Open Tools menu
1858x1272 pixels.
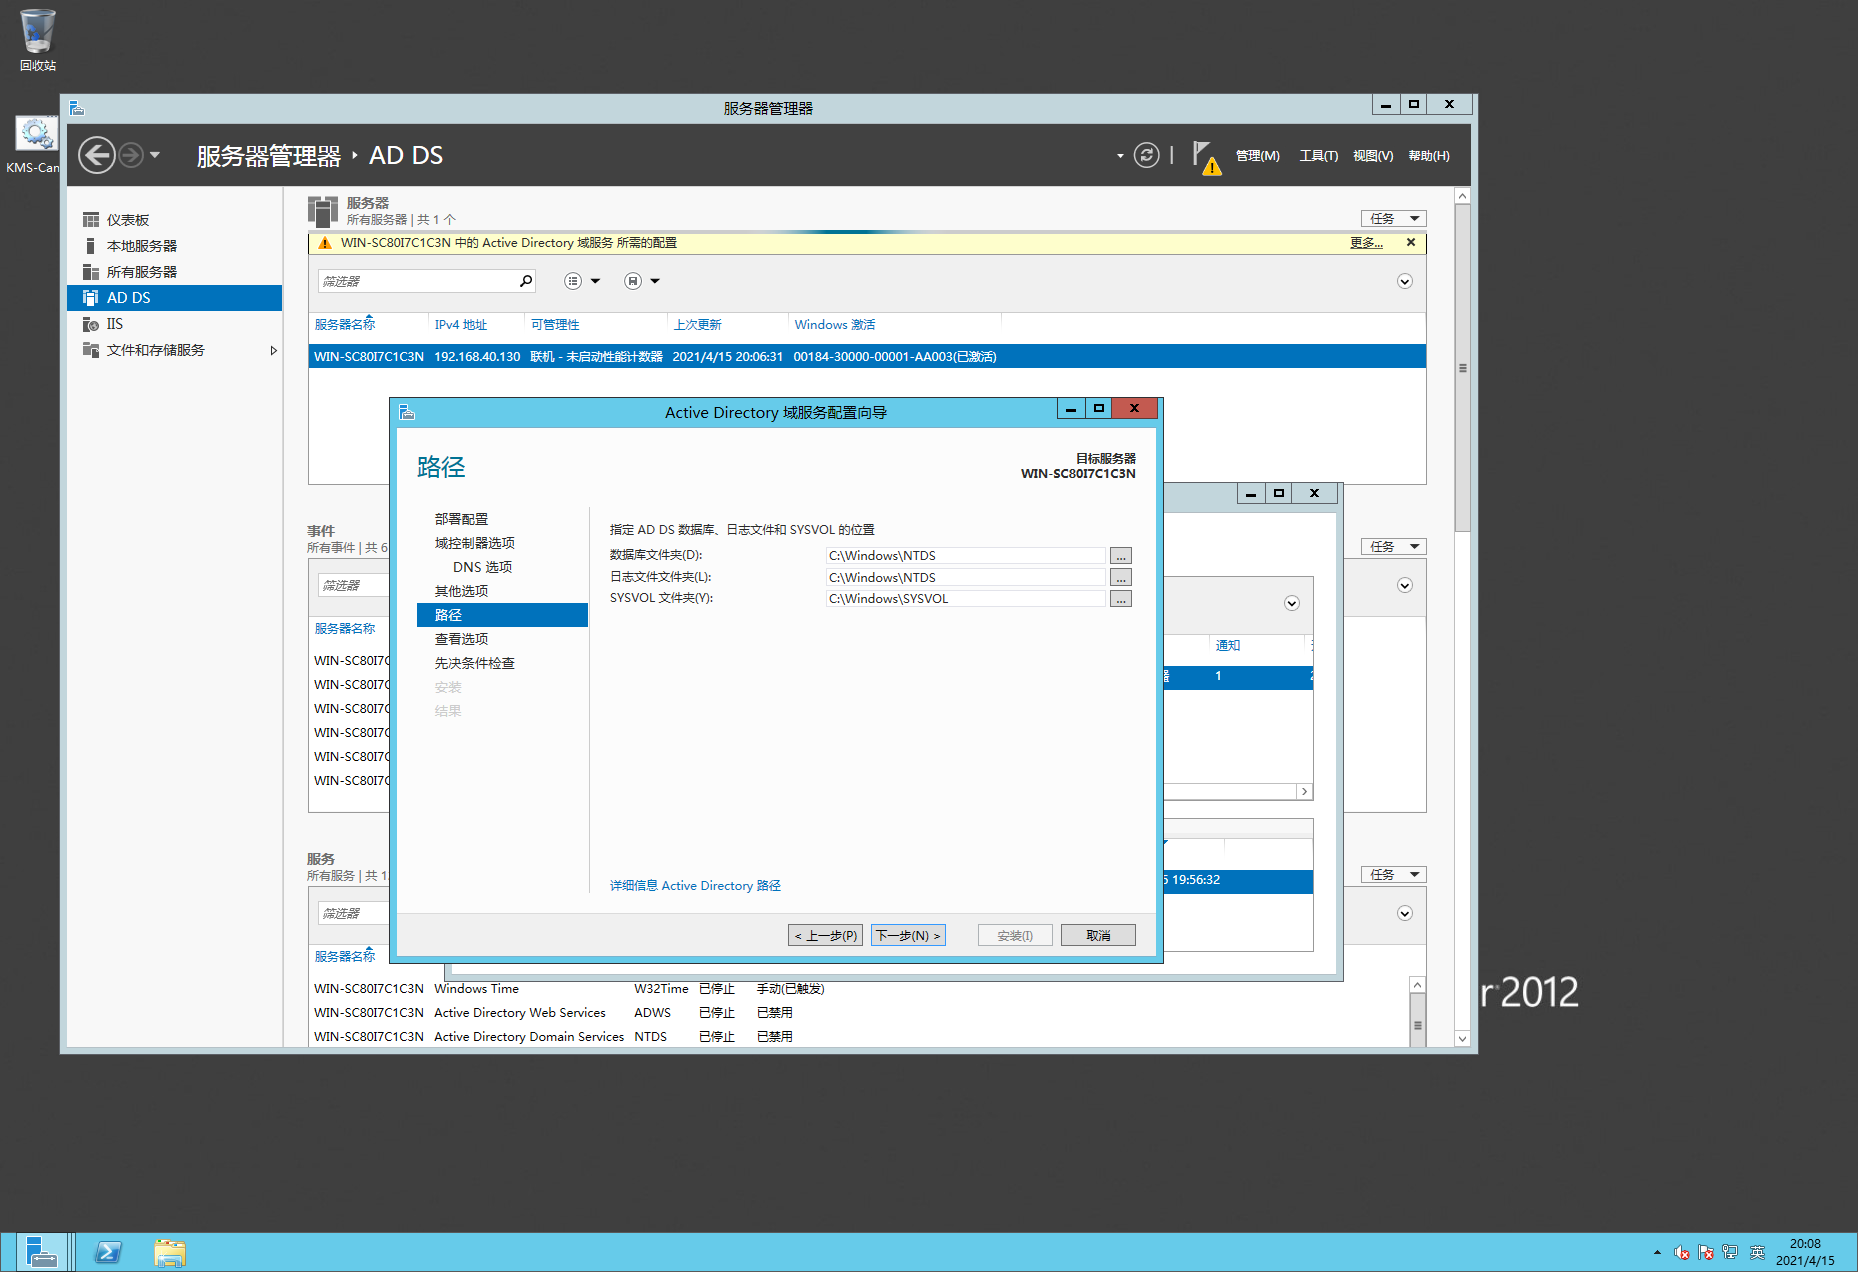1318,156
